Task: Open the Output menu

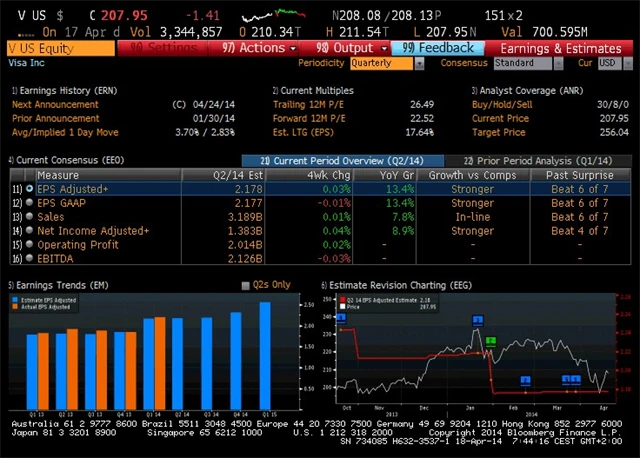Action: tap(346, 47)
